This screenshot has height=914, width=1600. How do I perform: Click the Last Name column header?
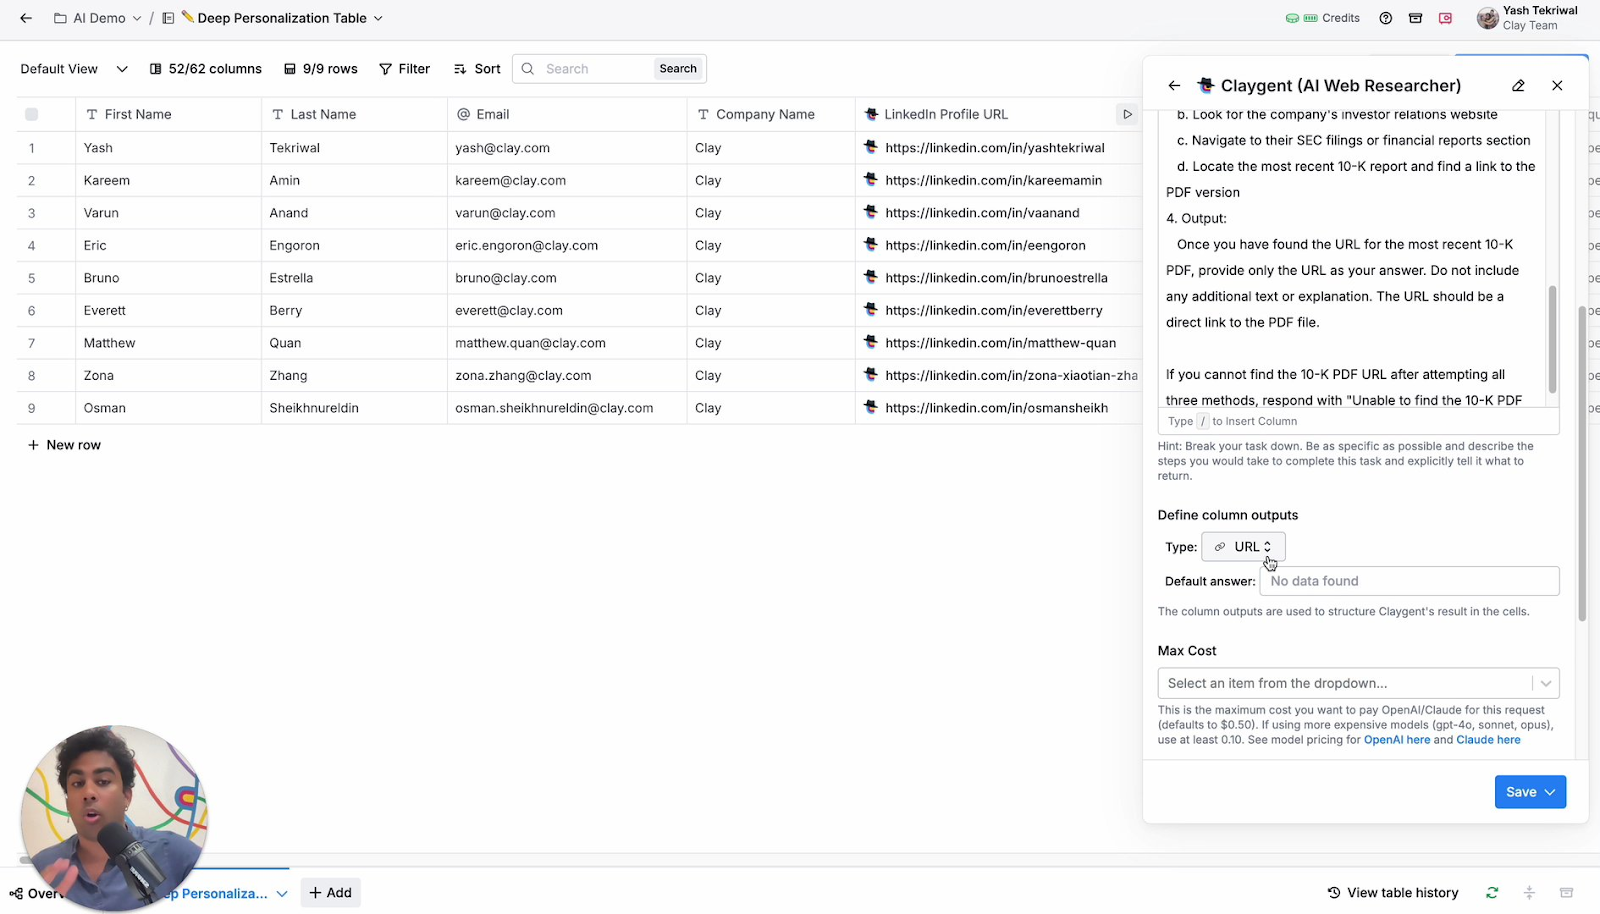point(354,114)
